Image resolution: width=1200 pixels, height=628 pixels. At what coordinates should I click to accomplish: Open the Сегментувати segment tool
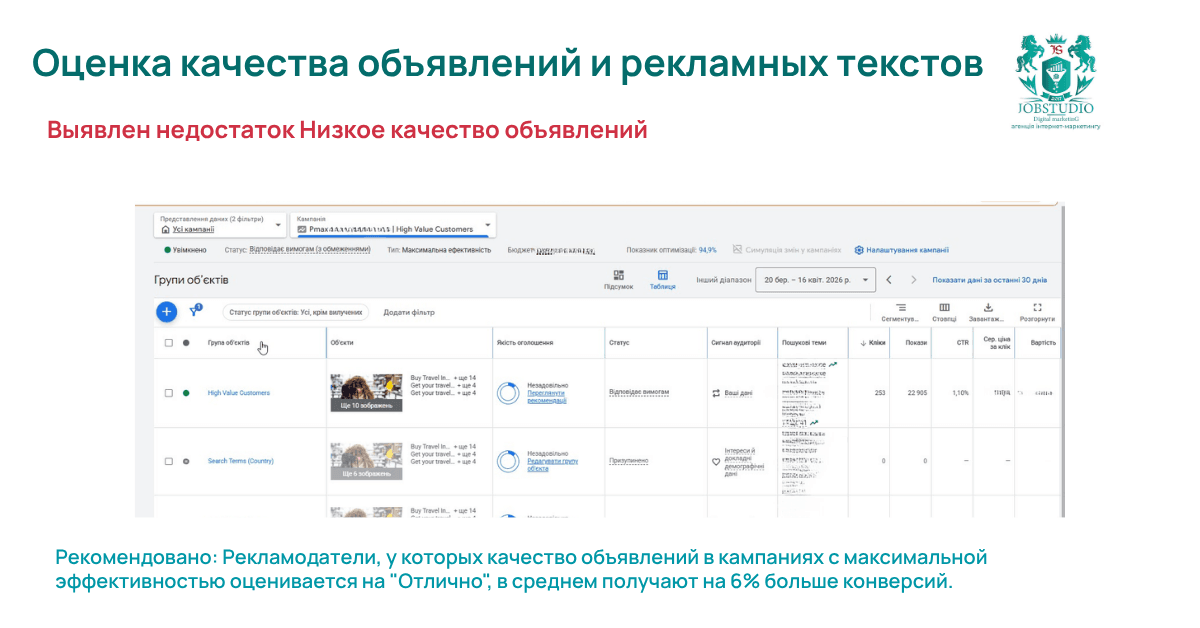tap(901, 312)
